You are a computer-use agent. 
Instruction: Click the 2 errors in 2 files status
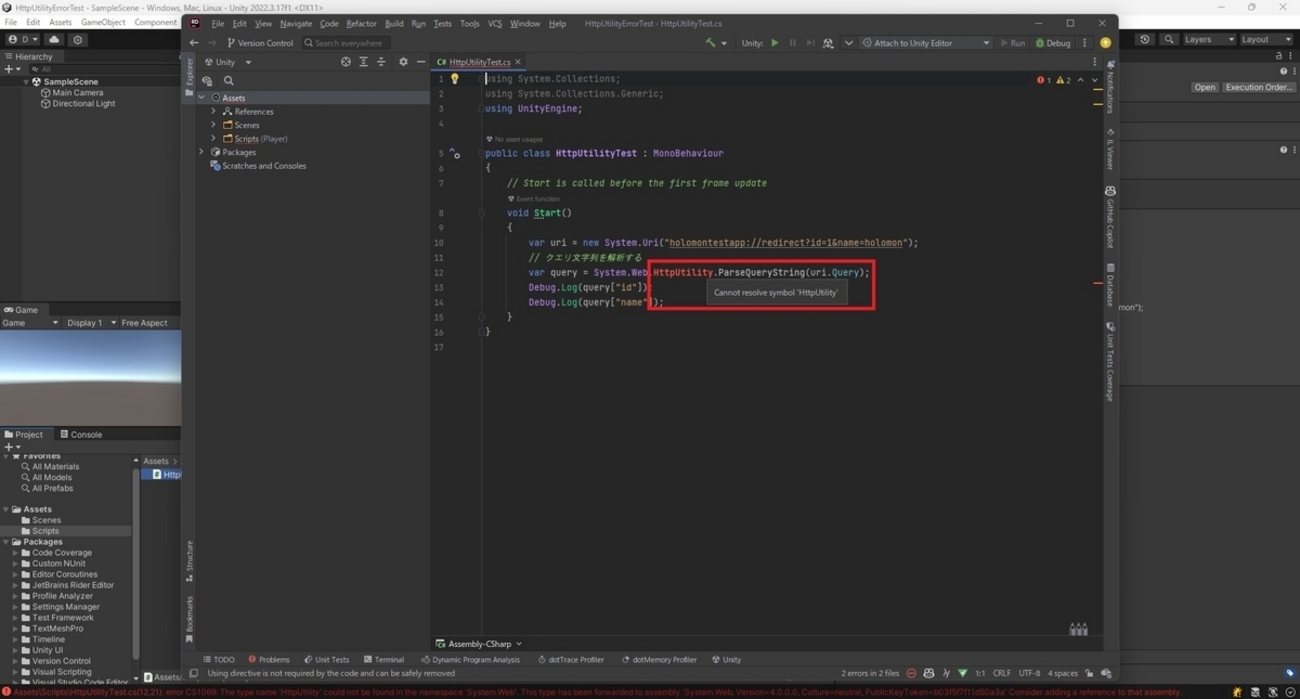point(870,674)
